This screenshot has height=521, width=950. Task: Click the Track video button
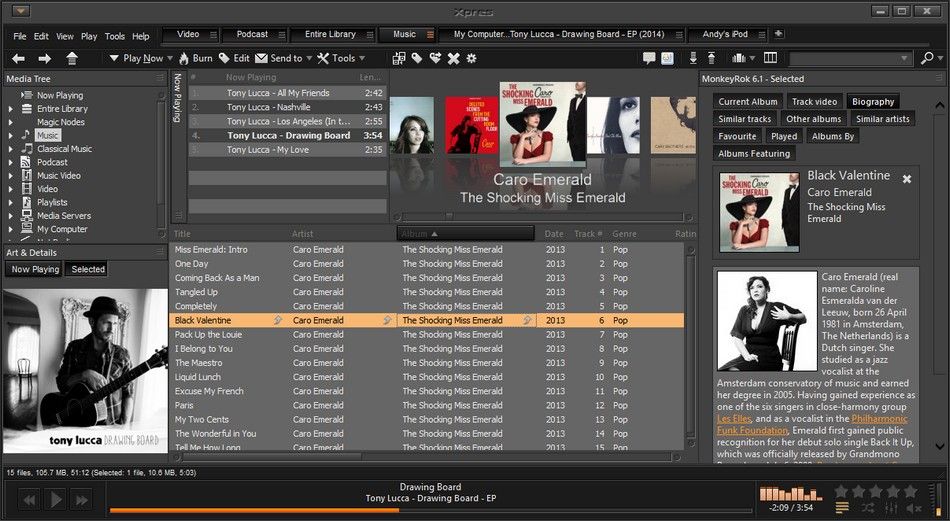tap(814, 102)
